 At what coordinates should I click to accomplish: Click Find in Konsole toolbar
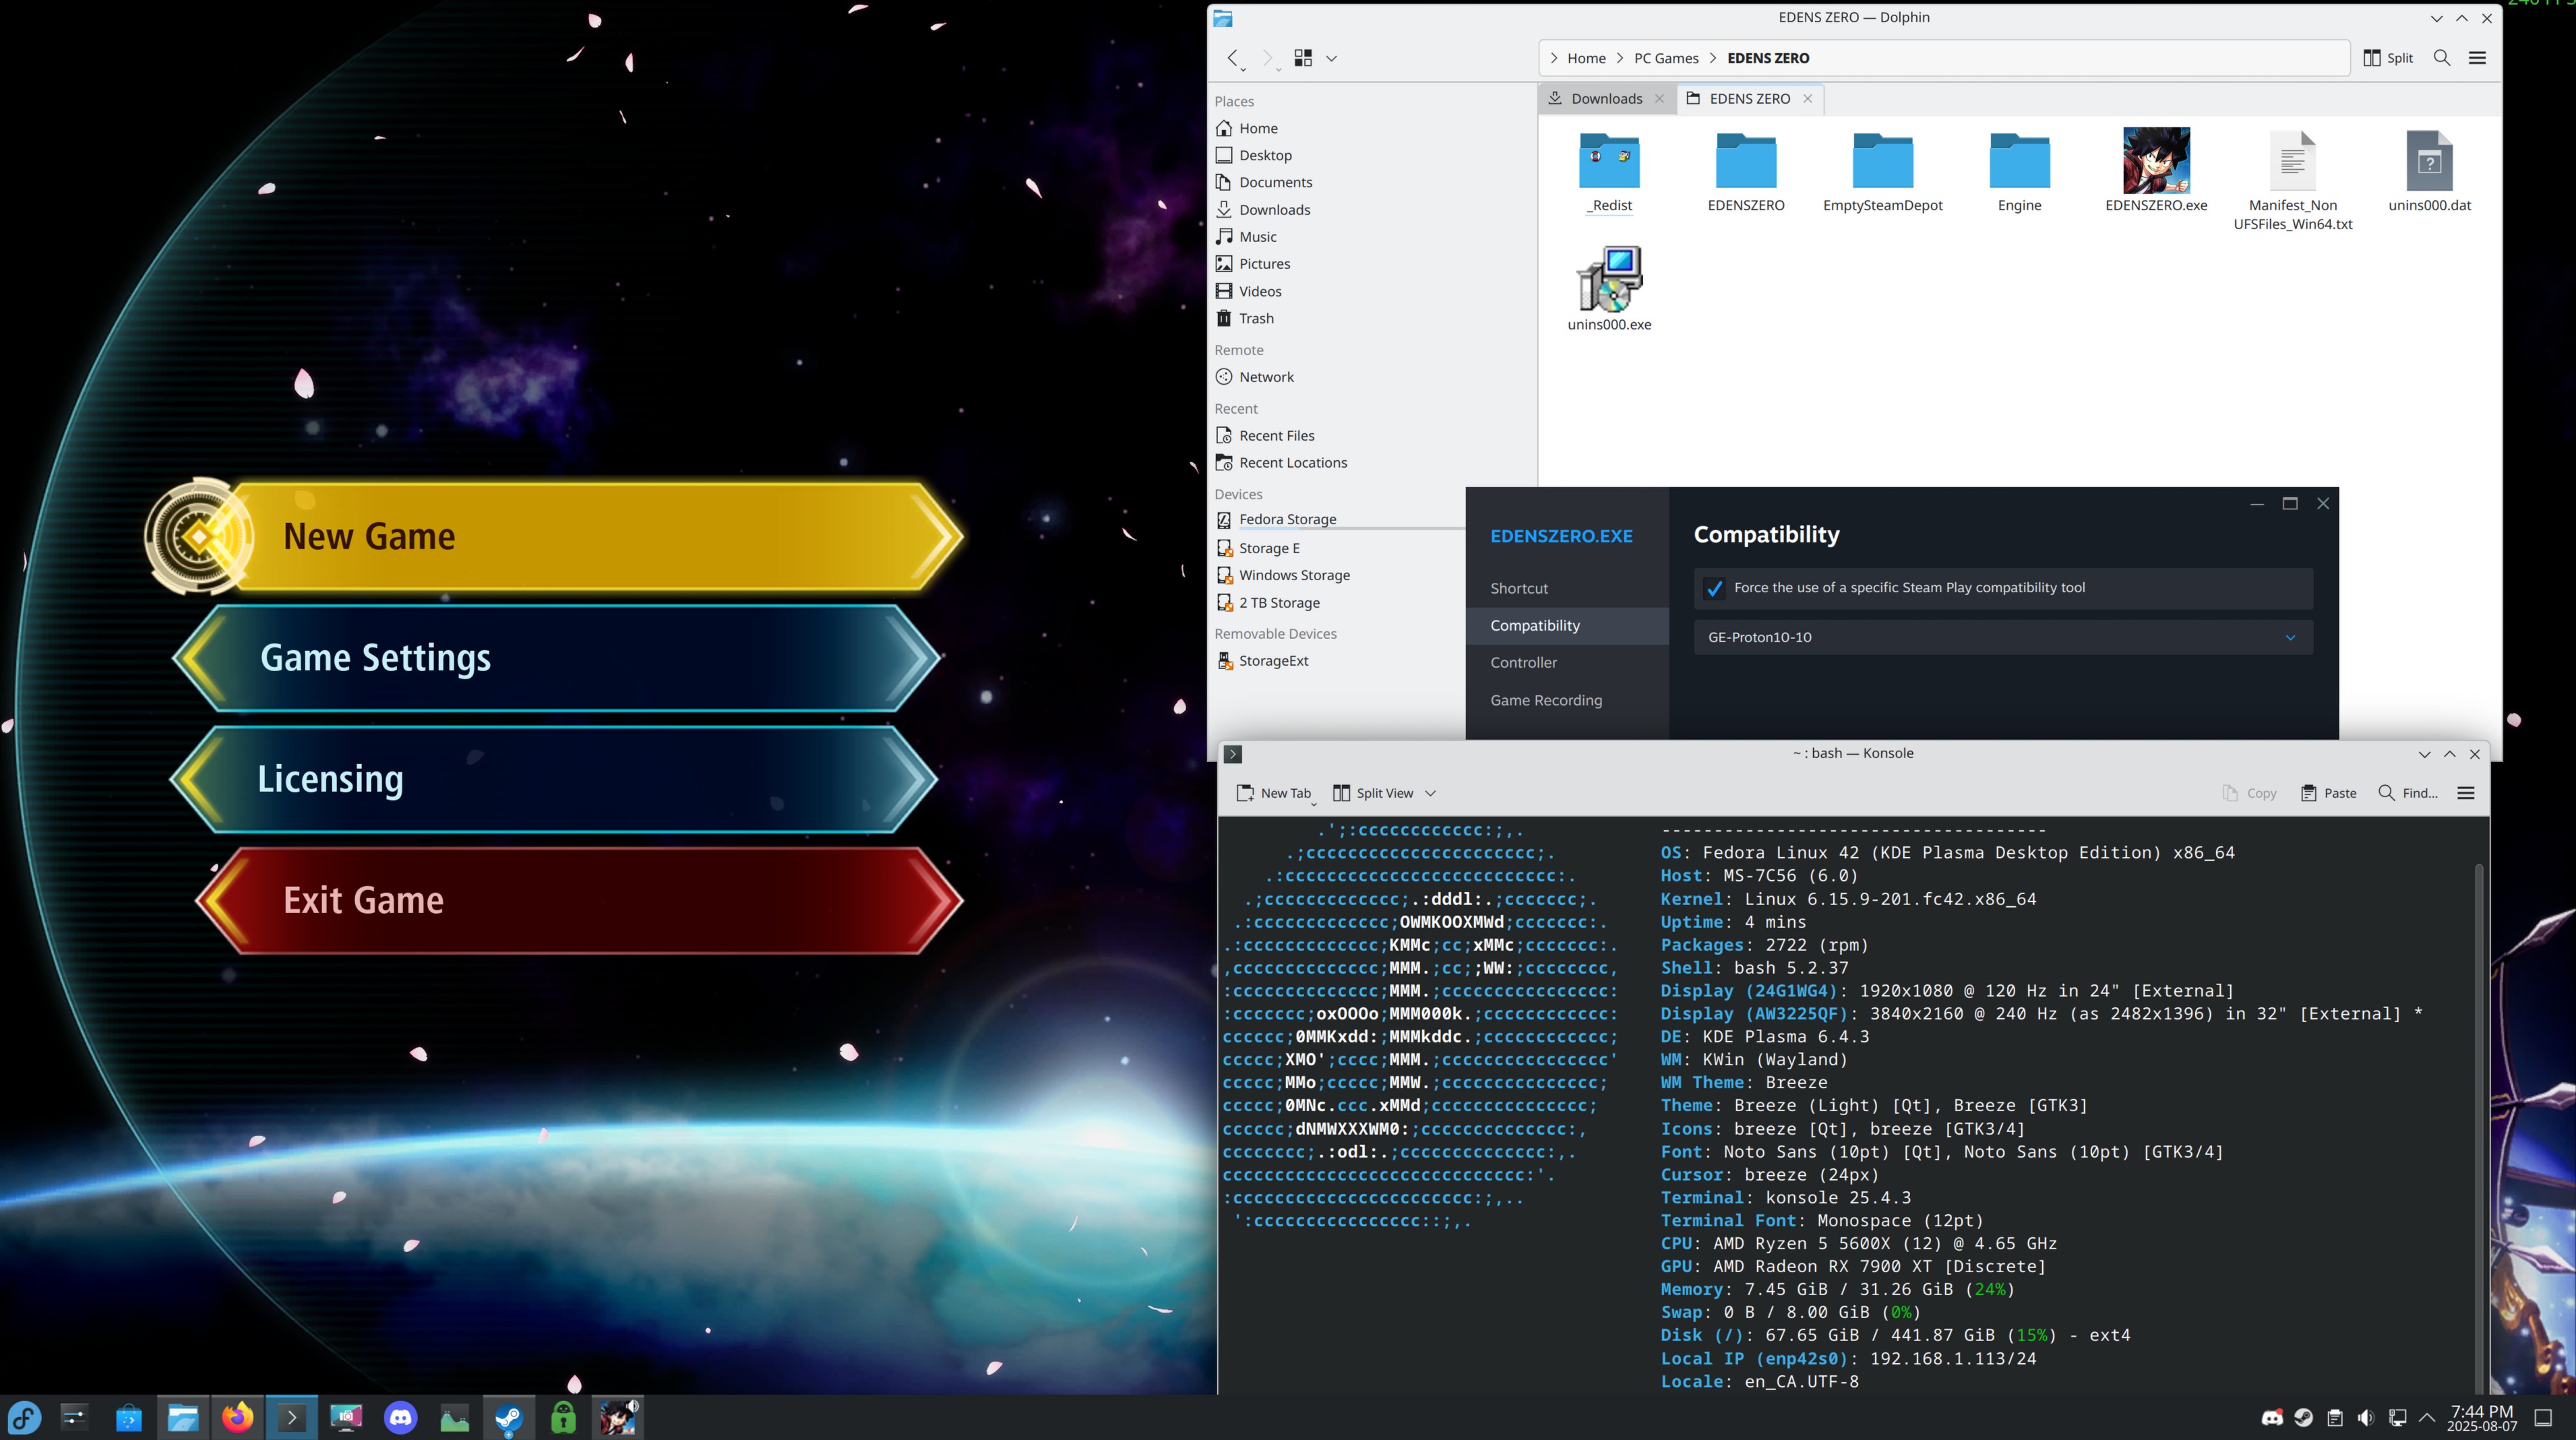tap(2408, 793)
